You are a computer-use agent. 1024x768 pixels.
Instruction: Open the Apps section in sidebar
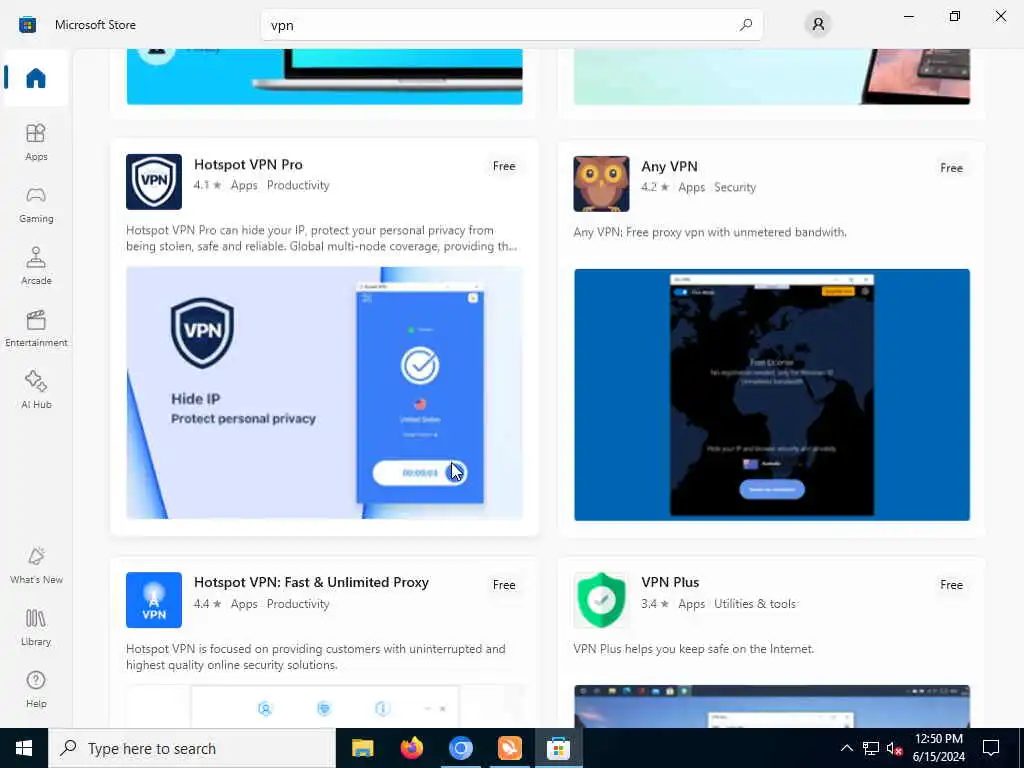click(x=36, y=142)
